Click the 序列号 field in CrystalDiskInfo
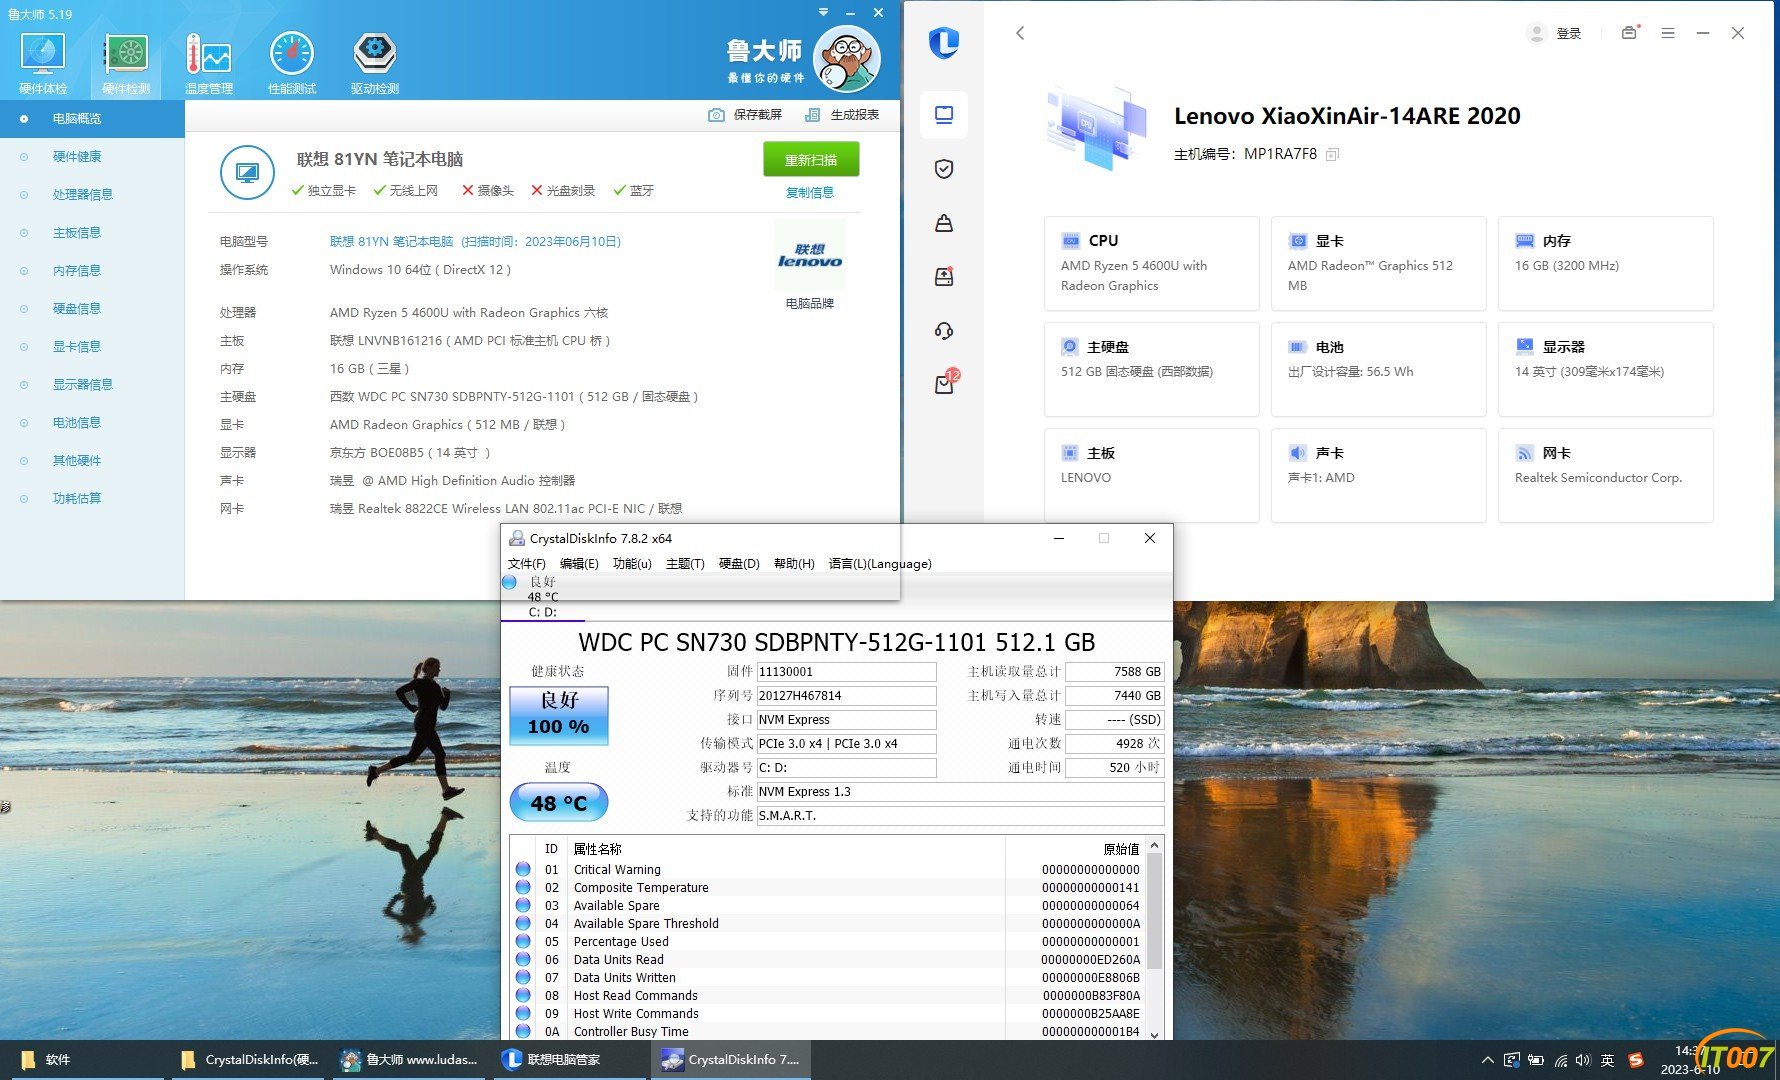Screen dimensions: 1780x1080 tap(846, 695)
